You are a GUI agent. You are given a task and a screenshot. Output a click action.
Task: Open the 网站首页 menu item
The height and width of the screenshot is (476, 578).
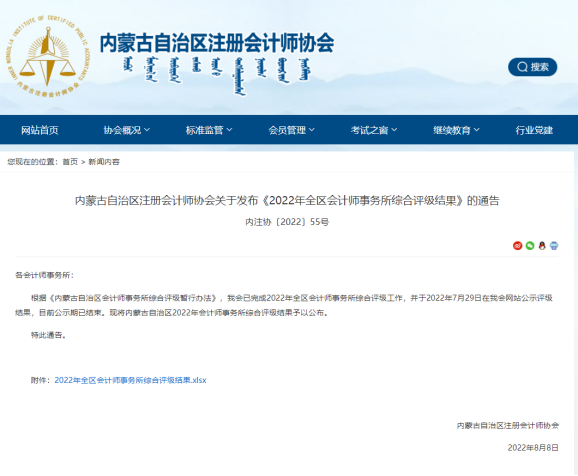click(x=40, y=130)
